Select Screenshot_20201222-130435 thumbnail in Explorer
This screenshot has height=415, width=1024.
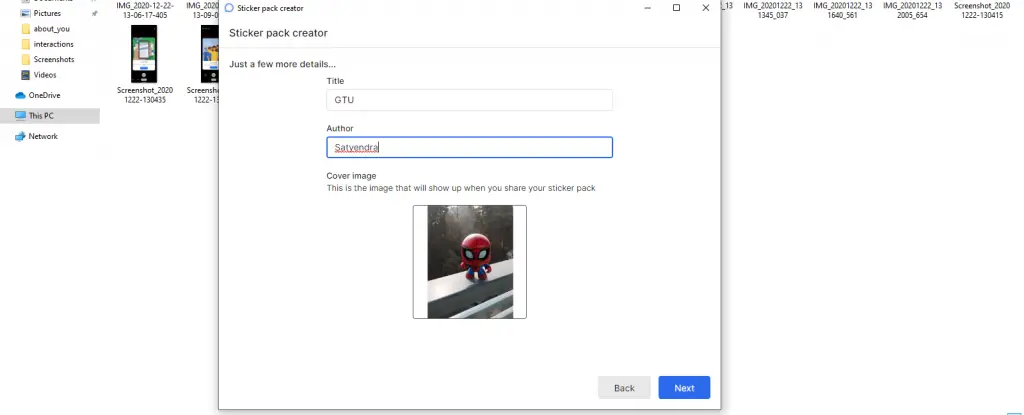point(144,54)
